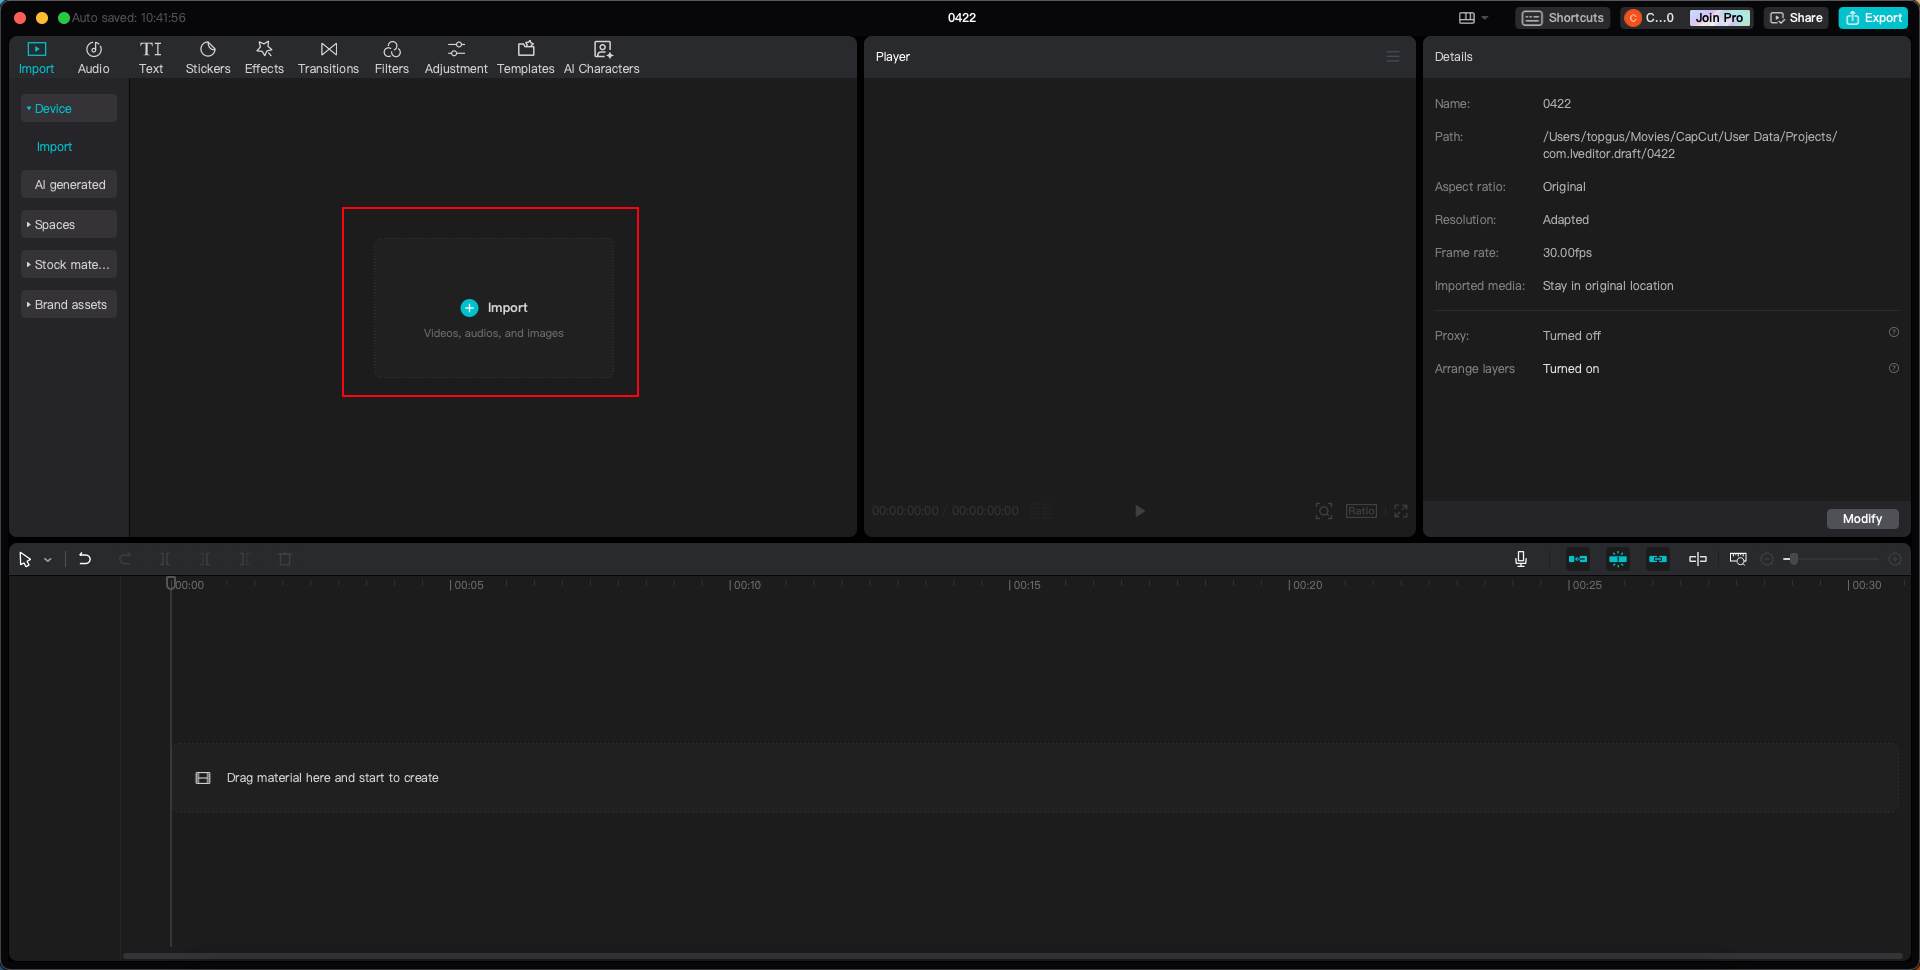Toggle clip linkage
Image resolution: width=1920 pixels, height=970 pixels.
pos(1658,559)
